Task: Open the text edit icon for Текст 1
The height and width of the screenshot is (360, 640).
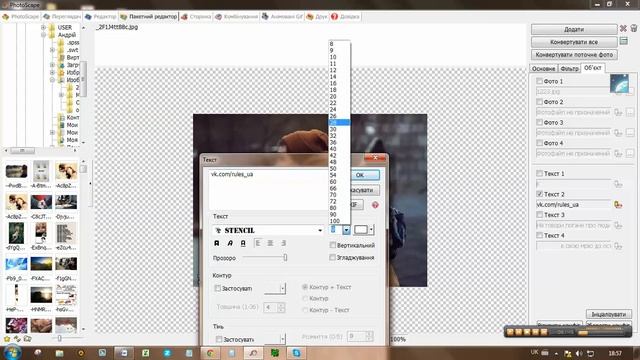Action: (x=618, y=184)
